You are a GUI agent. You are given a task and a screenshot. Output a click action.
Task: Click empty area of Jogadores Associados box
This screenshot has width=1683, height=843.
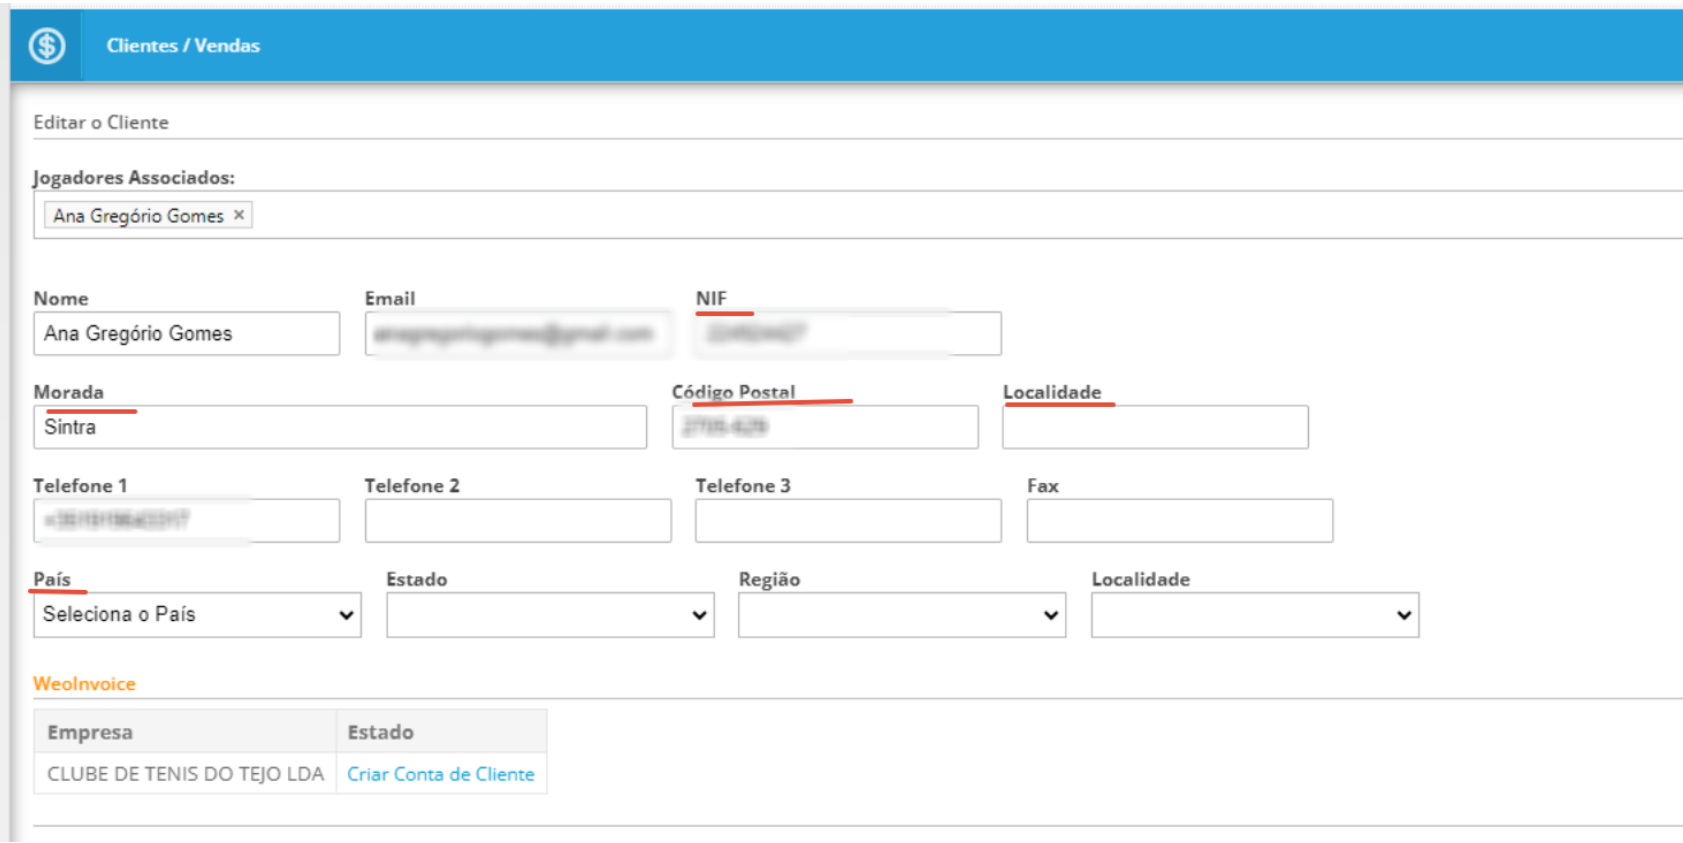tap(900, 215)
